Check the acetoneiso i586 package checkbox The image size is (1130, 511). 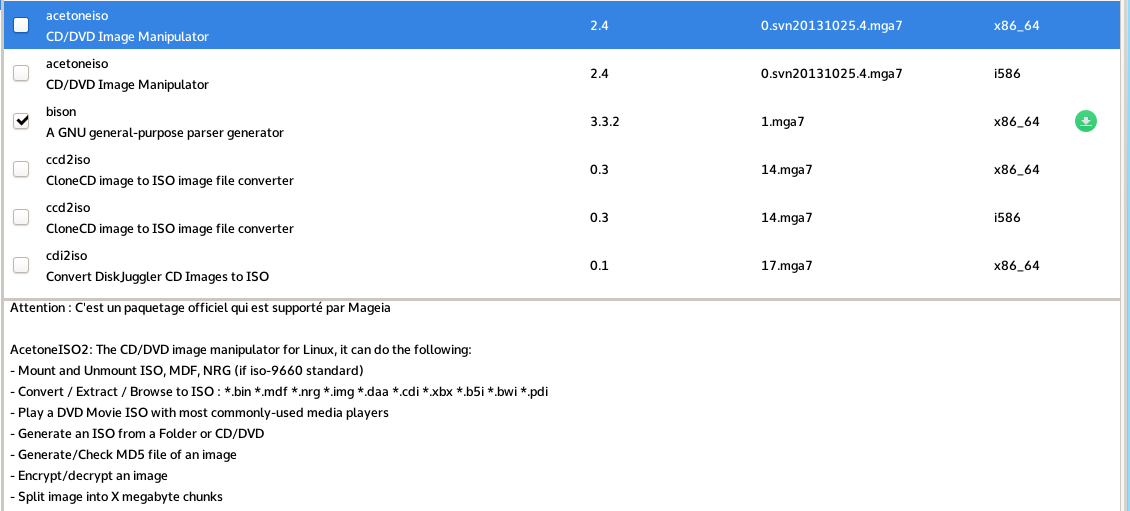pos(22,74)
